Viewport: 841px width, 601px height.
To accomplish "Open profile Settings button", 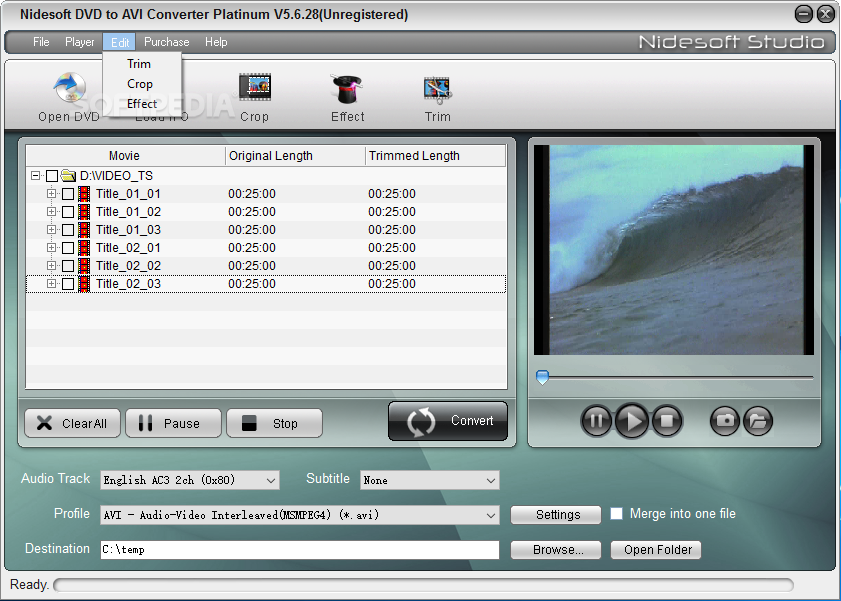I will (556, 515).
